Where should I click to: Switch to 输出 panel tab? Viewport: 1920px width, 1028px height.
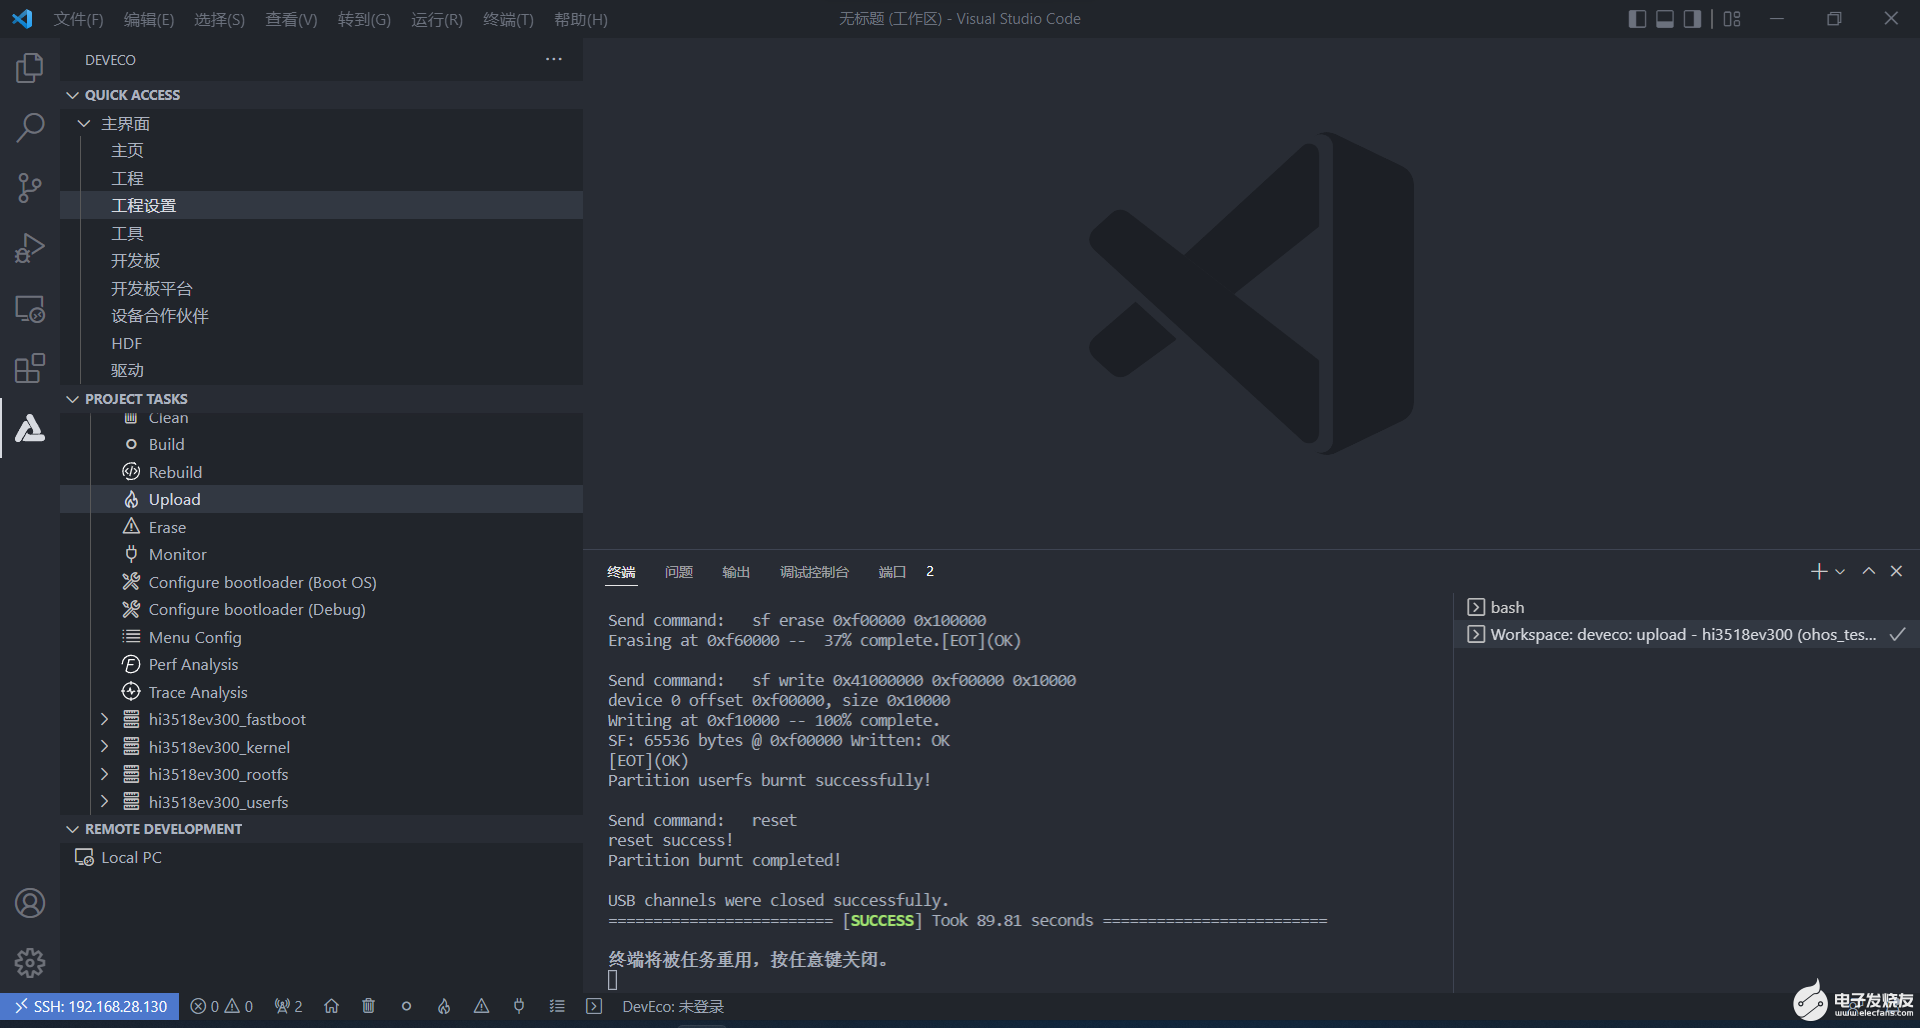coord(736,572)
